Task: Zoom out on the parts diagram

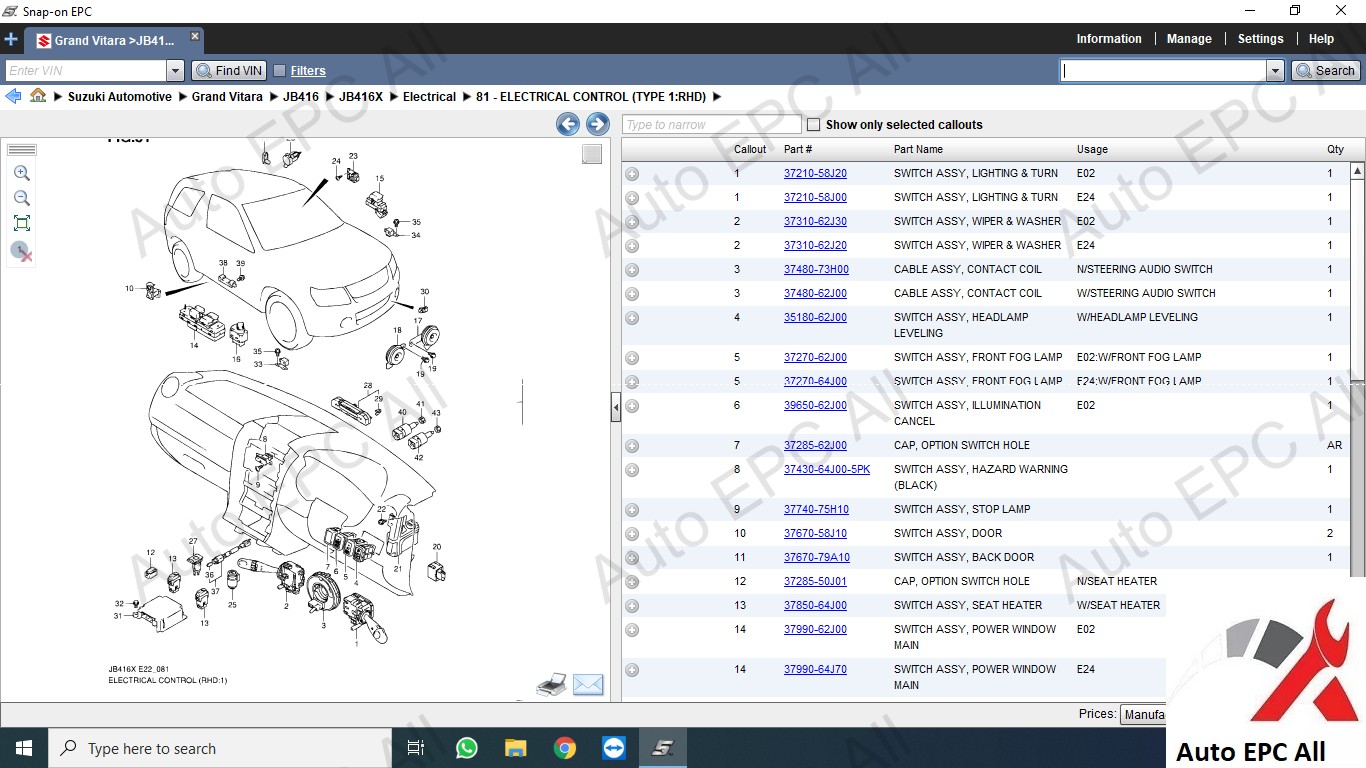Action: point(22,198)
